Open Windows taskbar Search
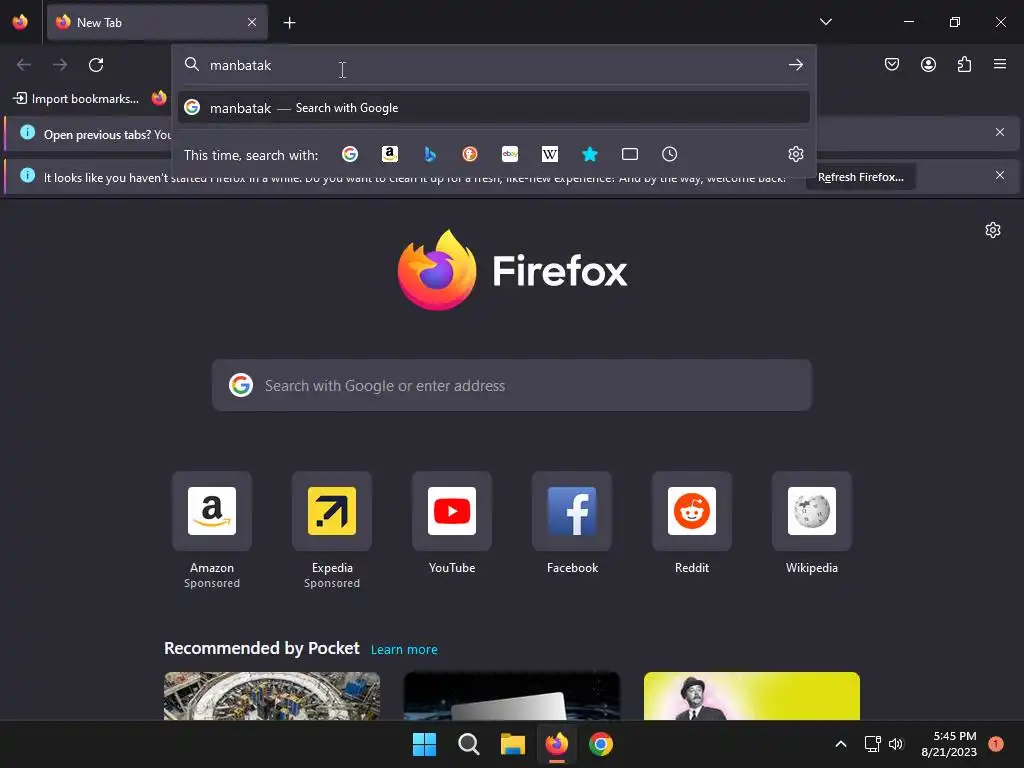 click(469, 744)
